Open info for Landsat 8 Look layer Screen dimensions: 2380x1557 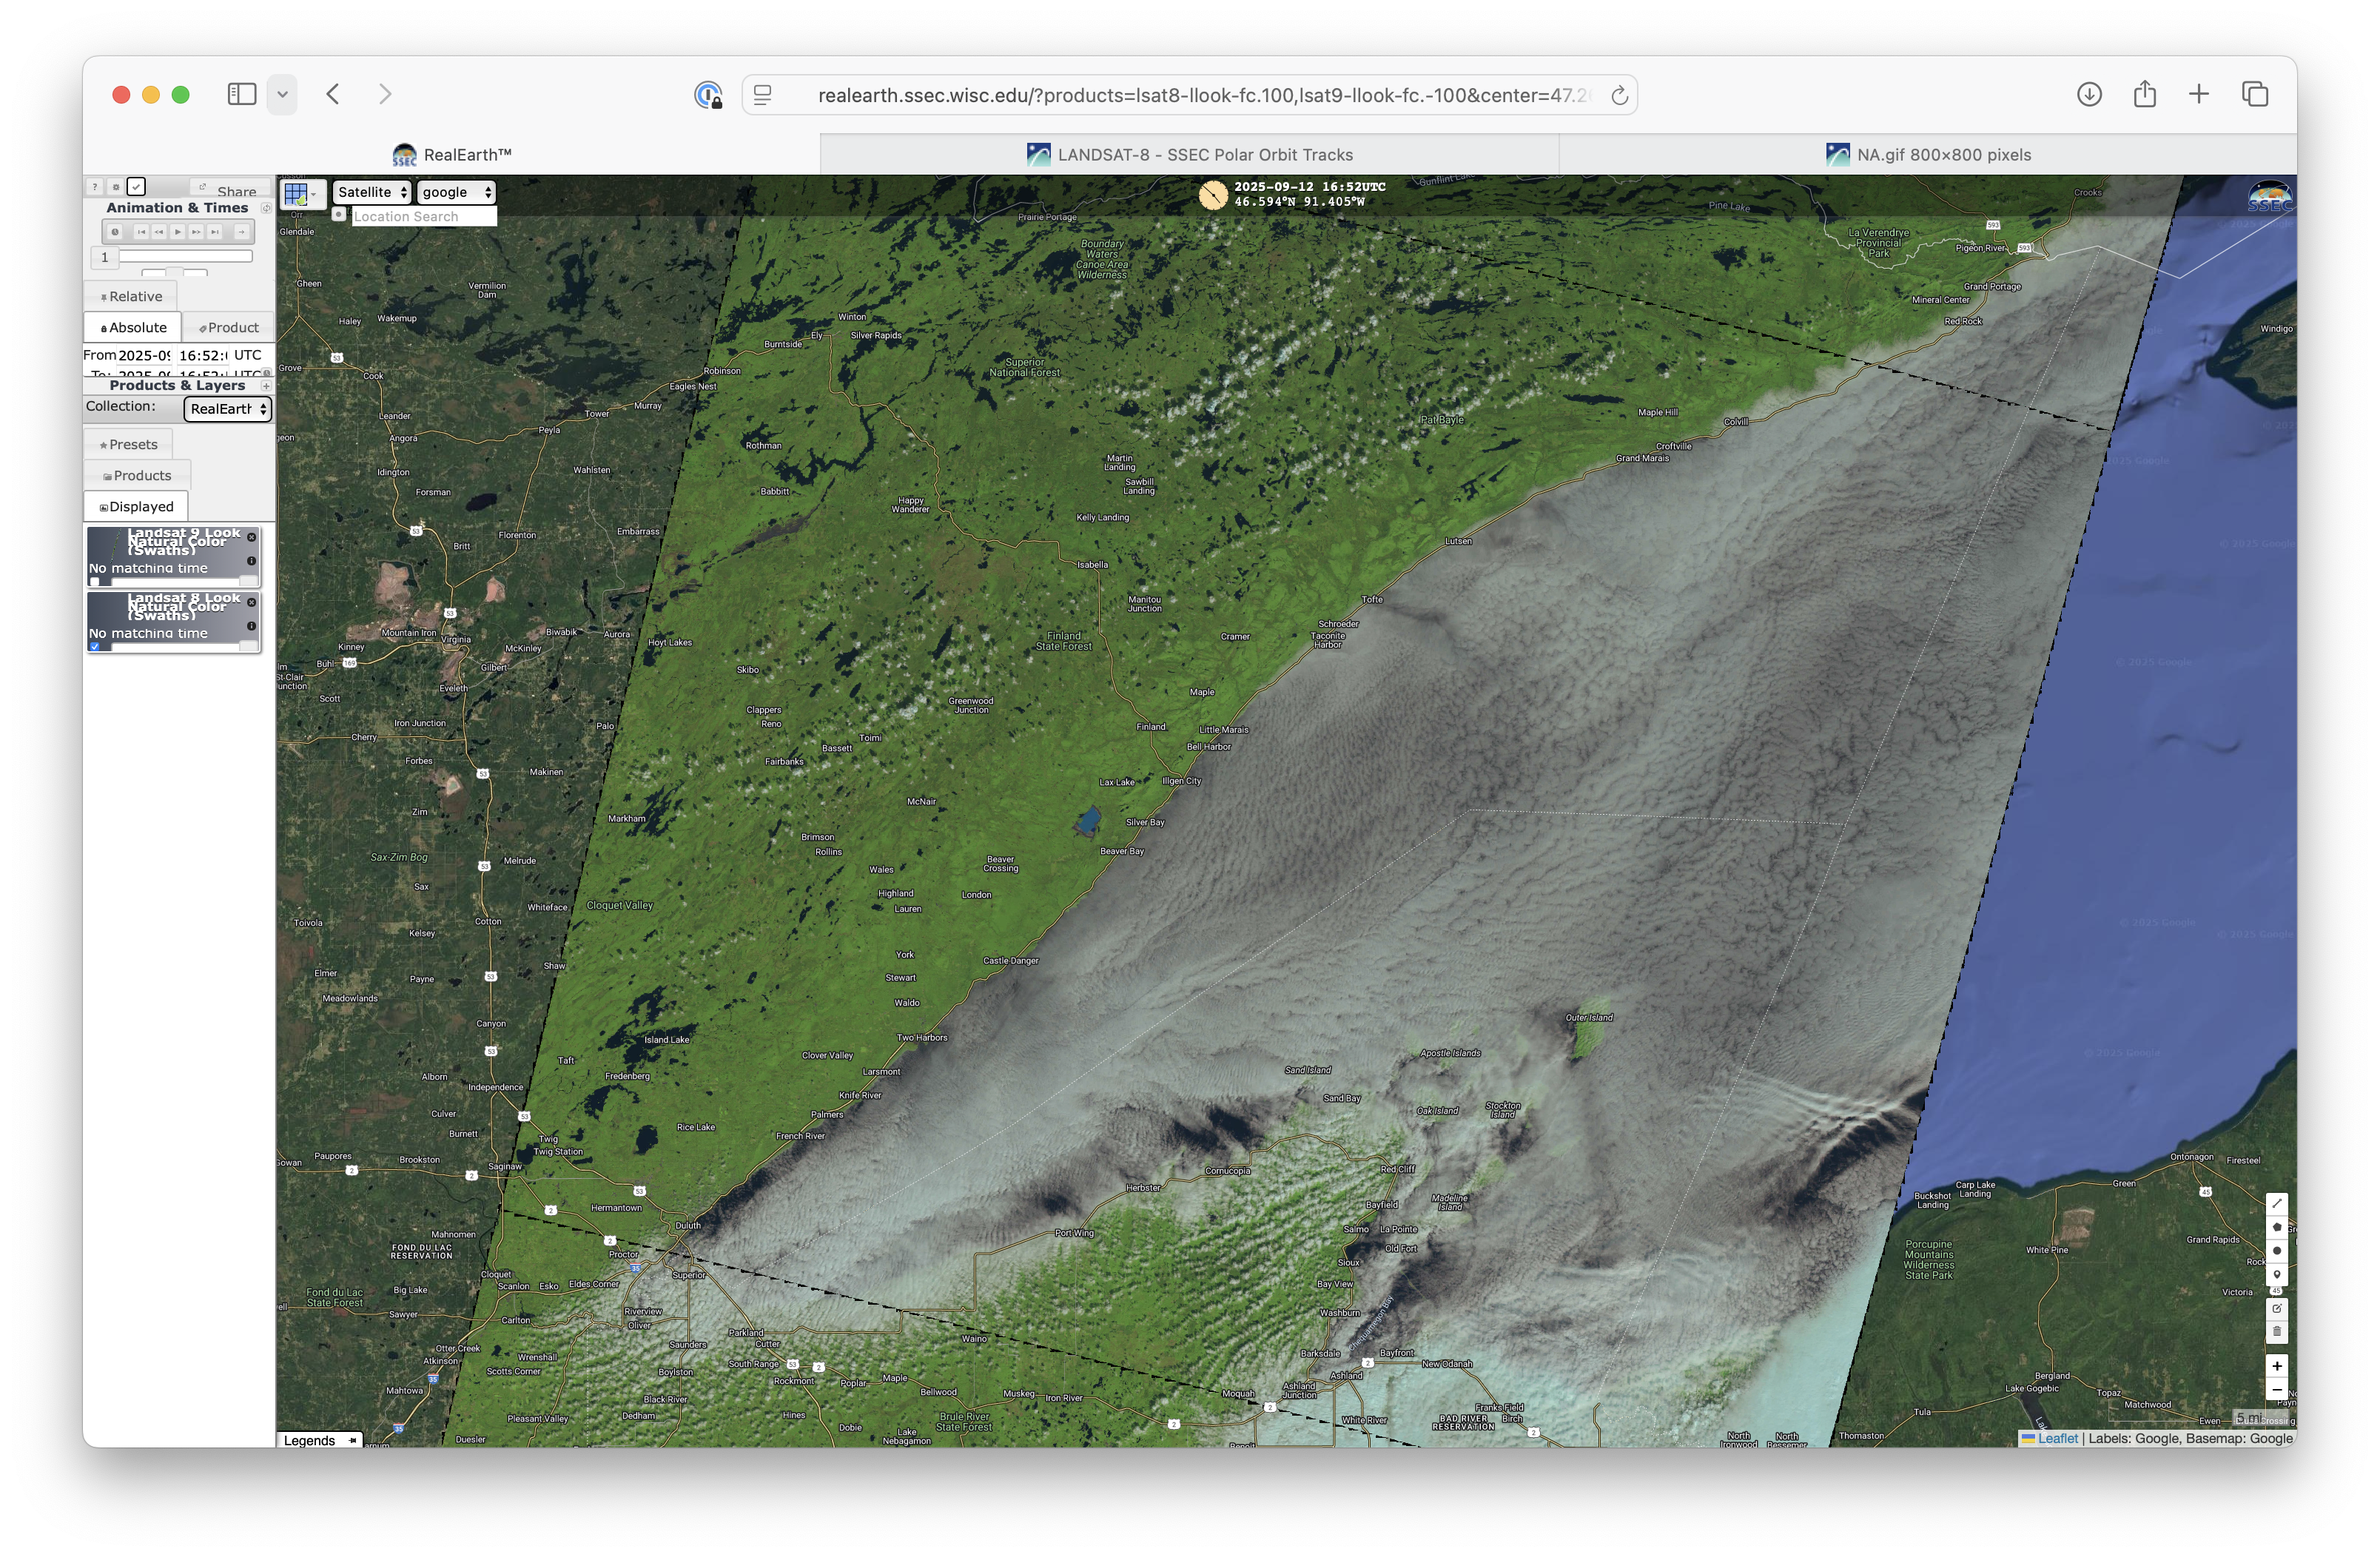click(x=251, y=626)
